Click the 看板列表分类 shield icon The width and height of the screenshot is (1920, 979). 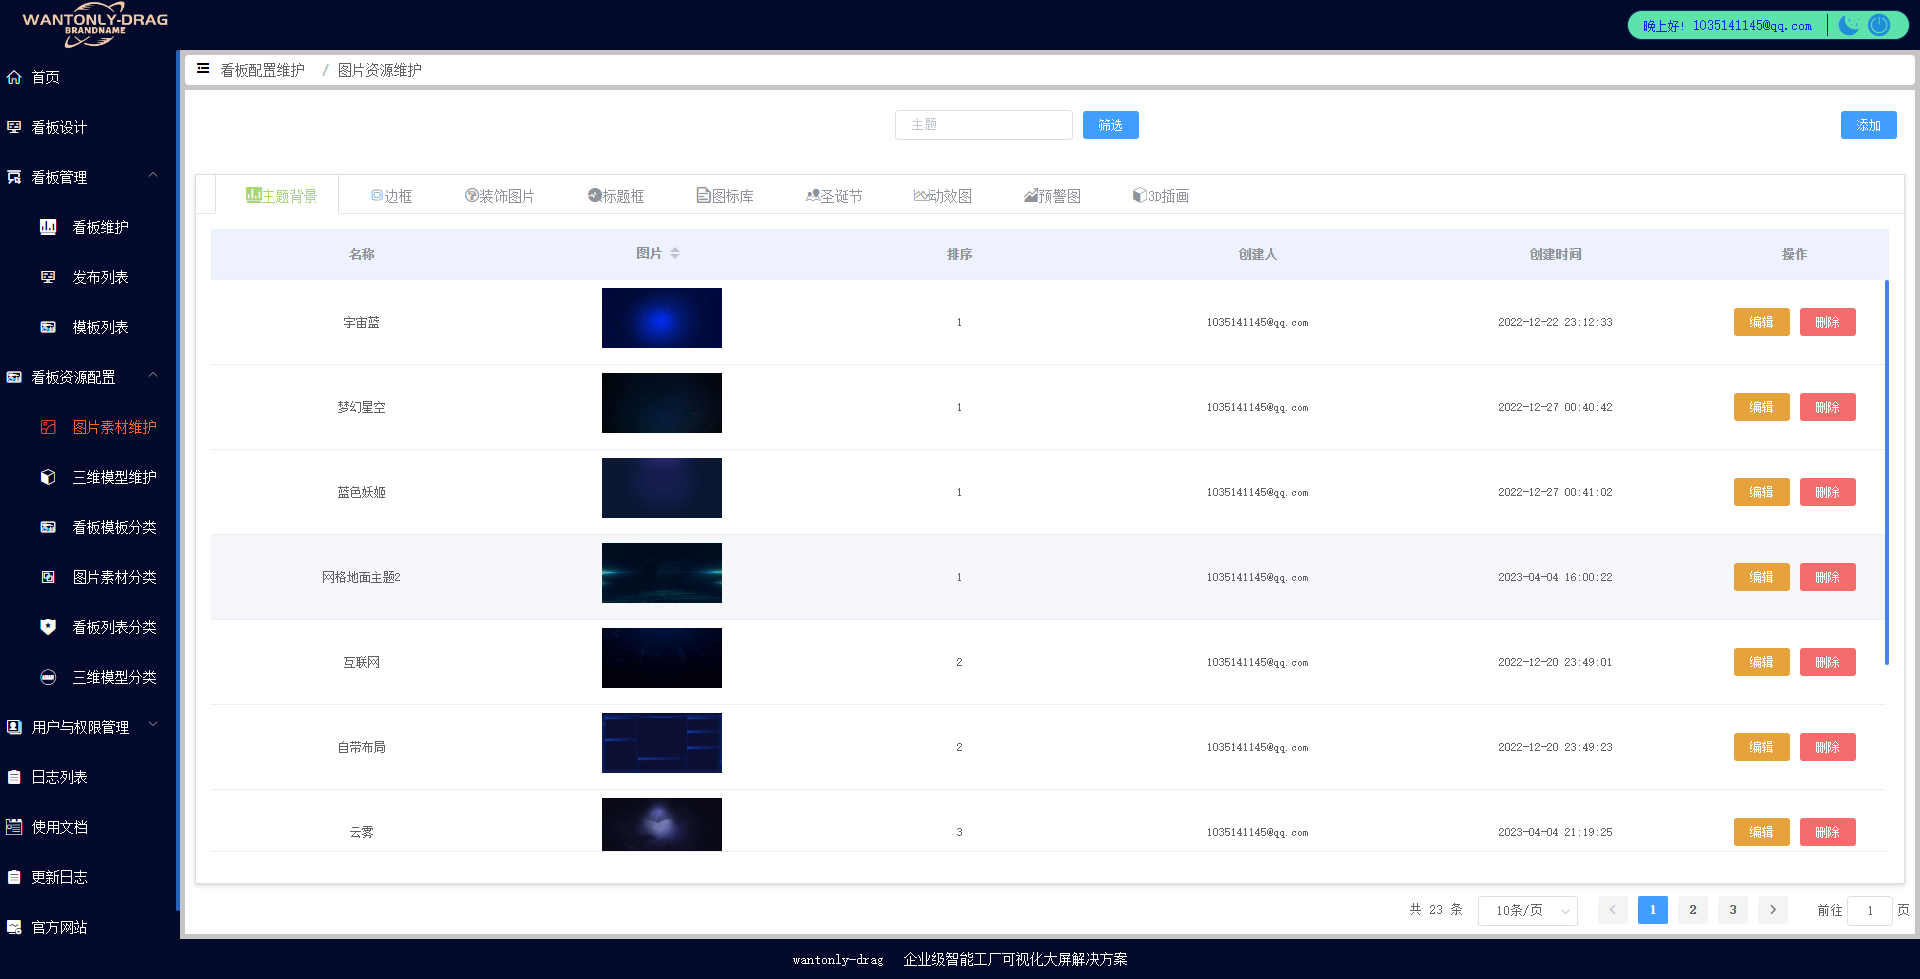point(48,627)
